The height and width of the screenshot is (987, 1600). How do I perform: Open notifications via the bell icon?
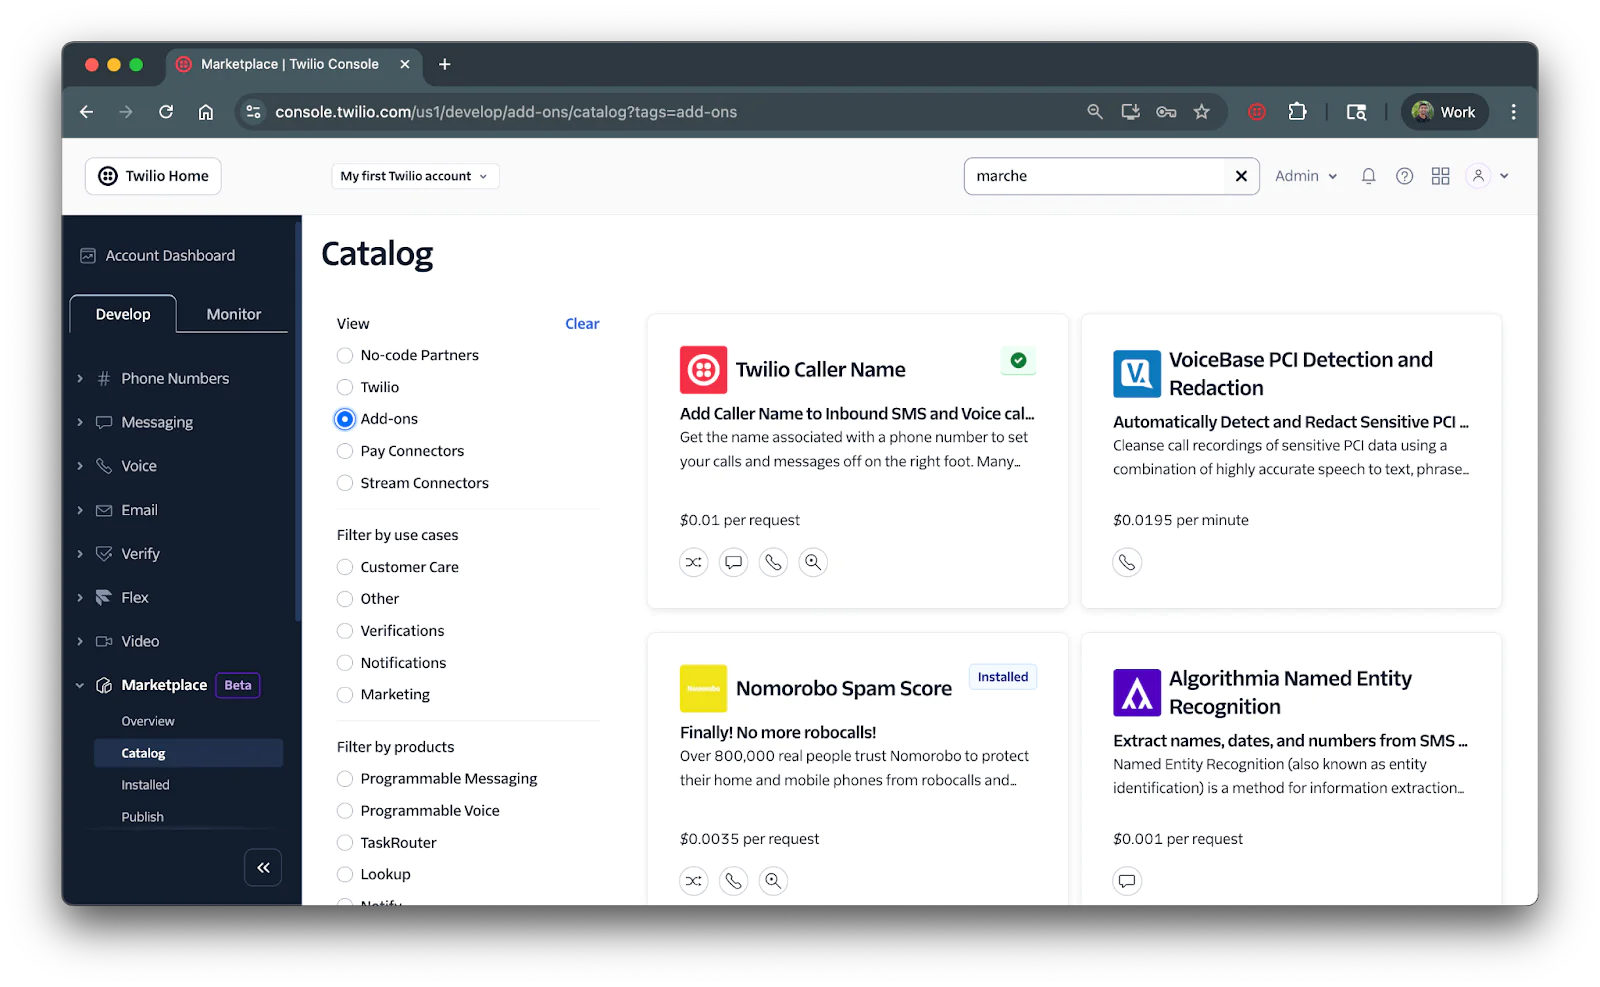pyautogui.click(x=1367, y=175)
